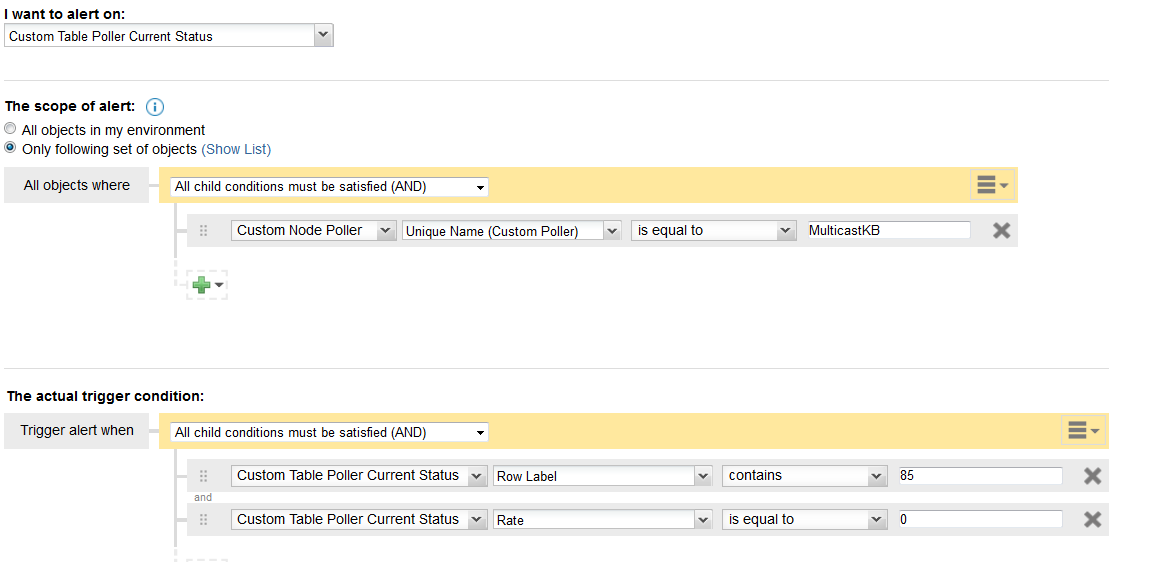Select 'Only following set of objects' radio
Screen dimensions: 1163x562
[x=10, y=148]
